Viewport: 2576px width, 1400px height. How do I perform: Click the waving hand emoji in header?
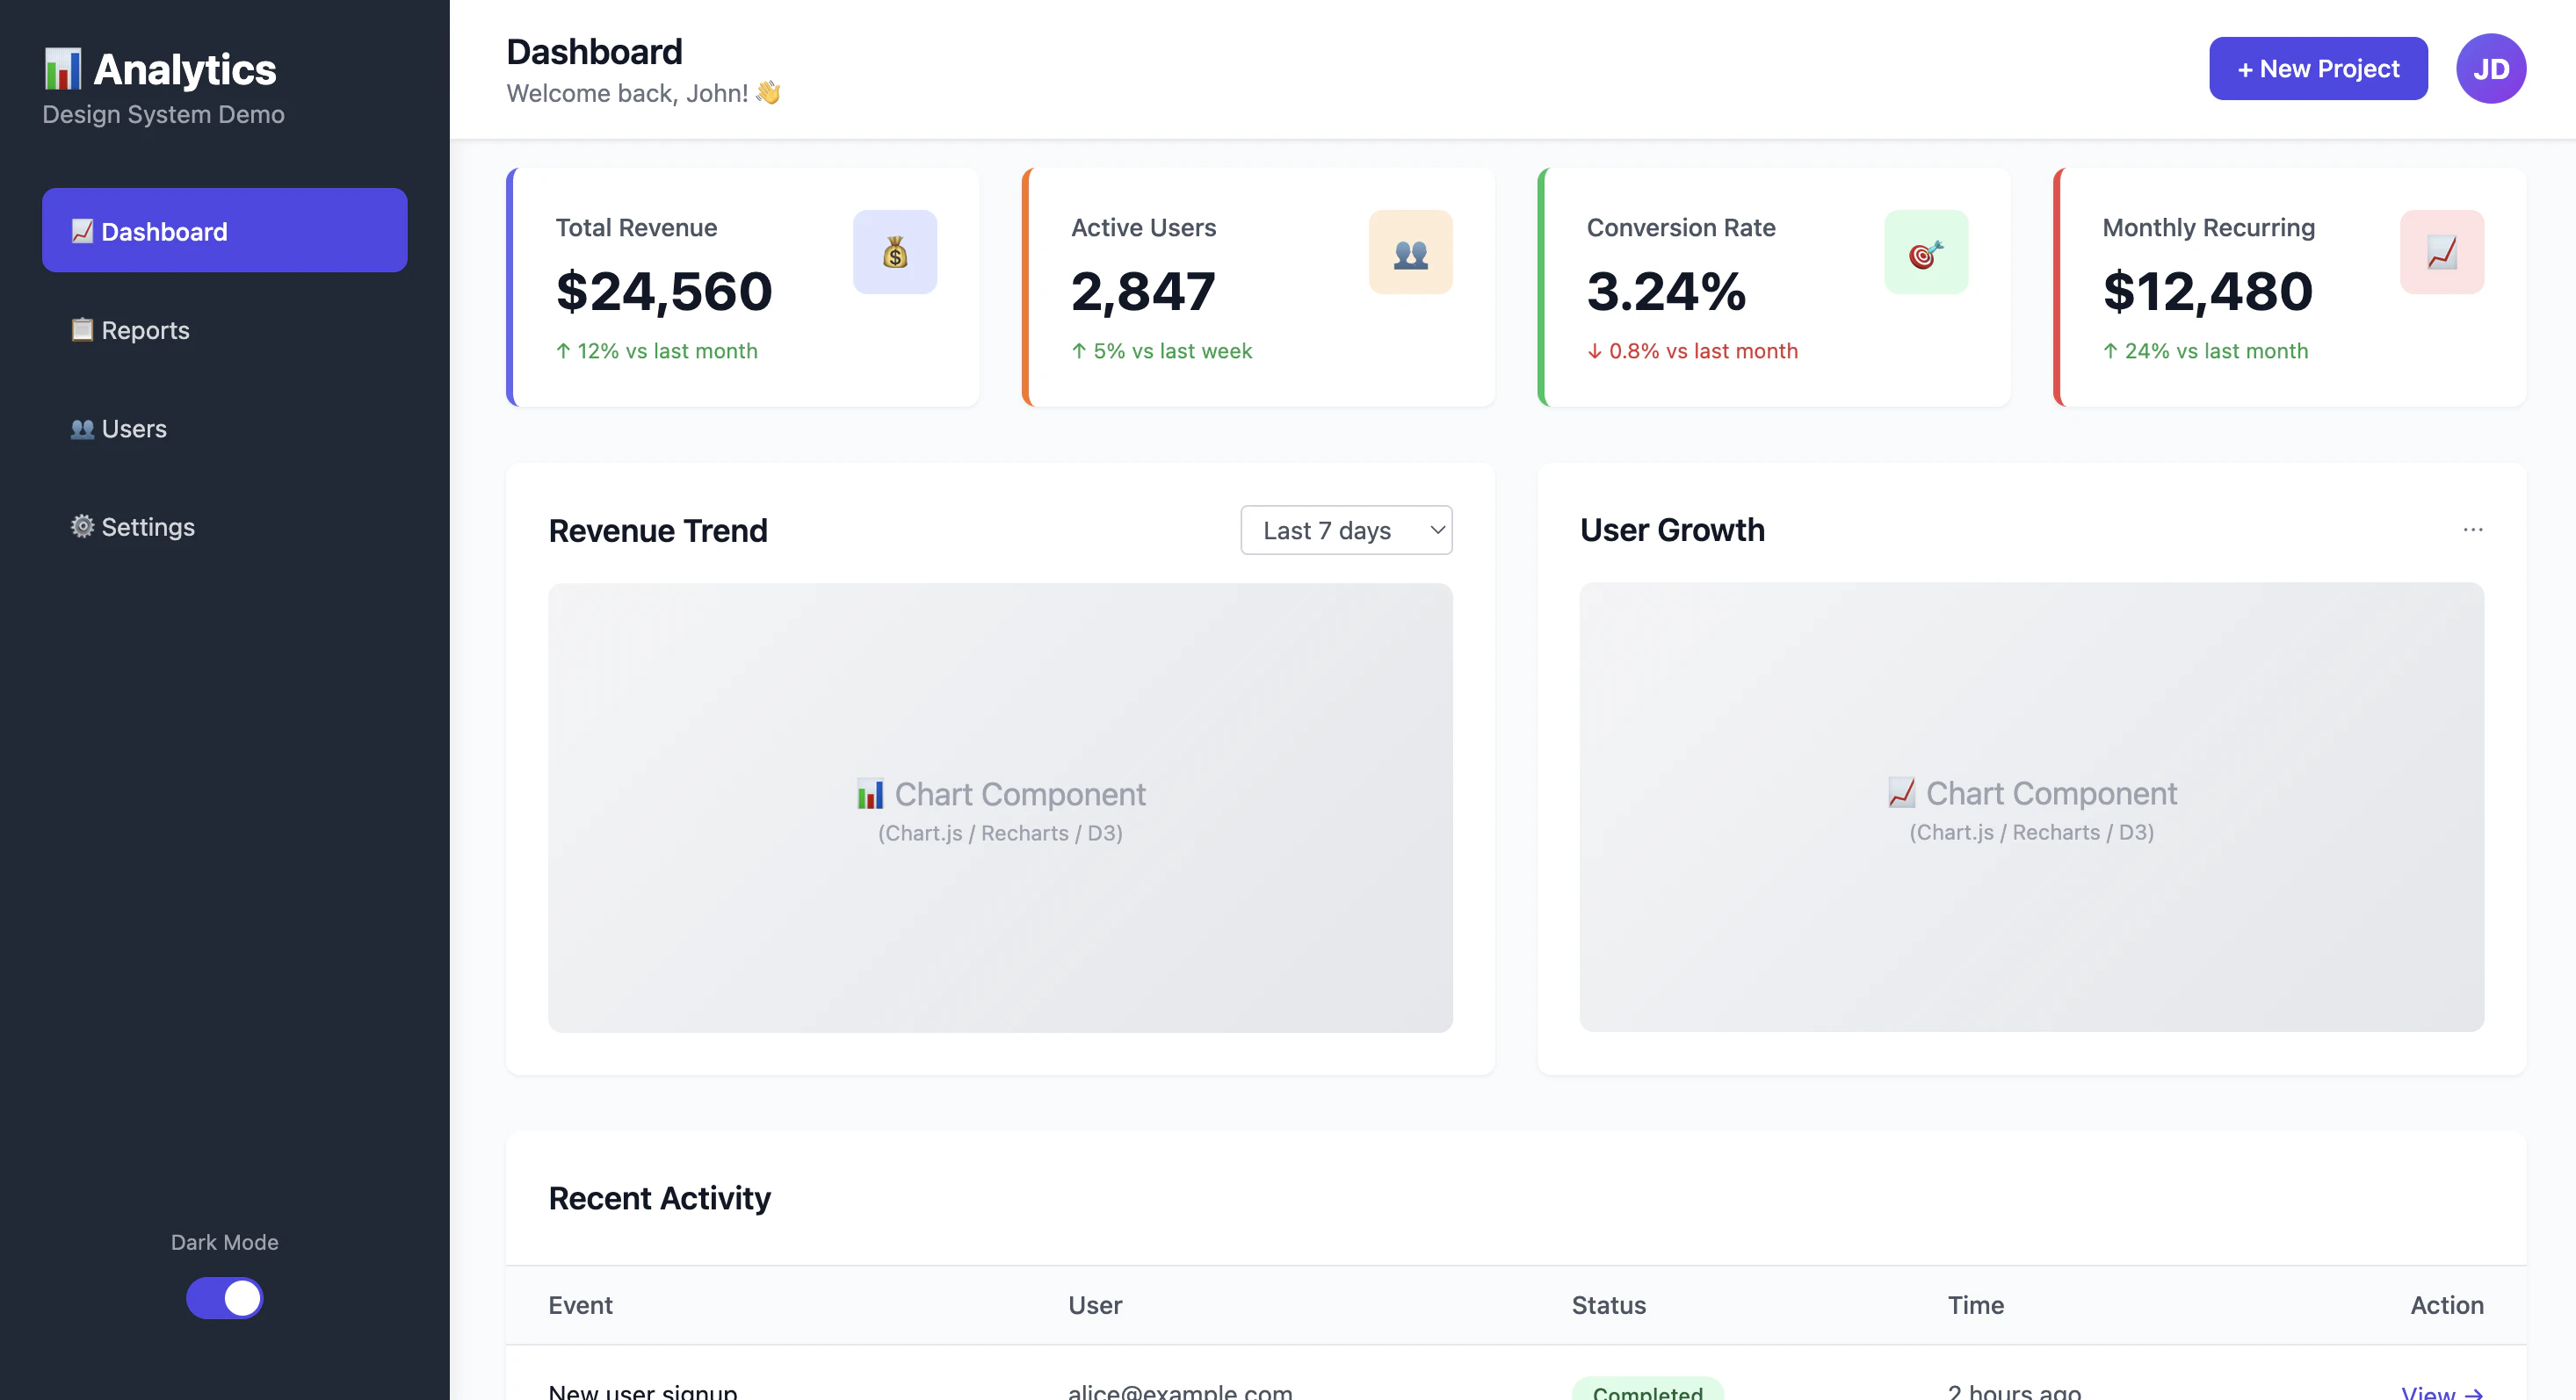(768, 93)
